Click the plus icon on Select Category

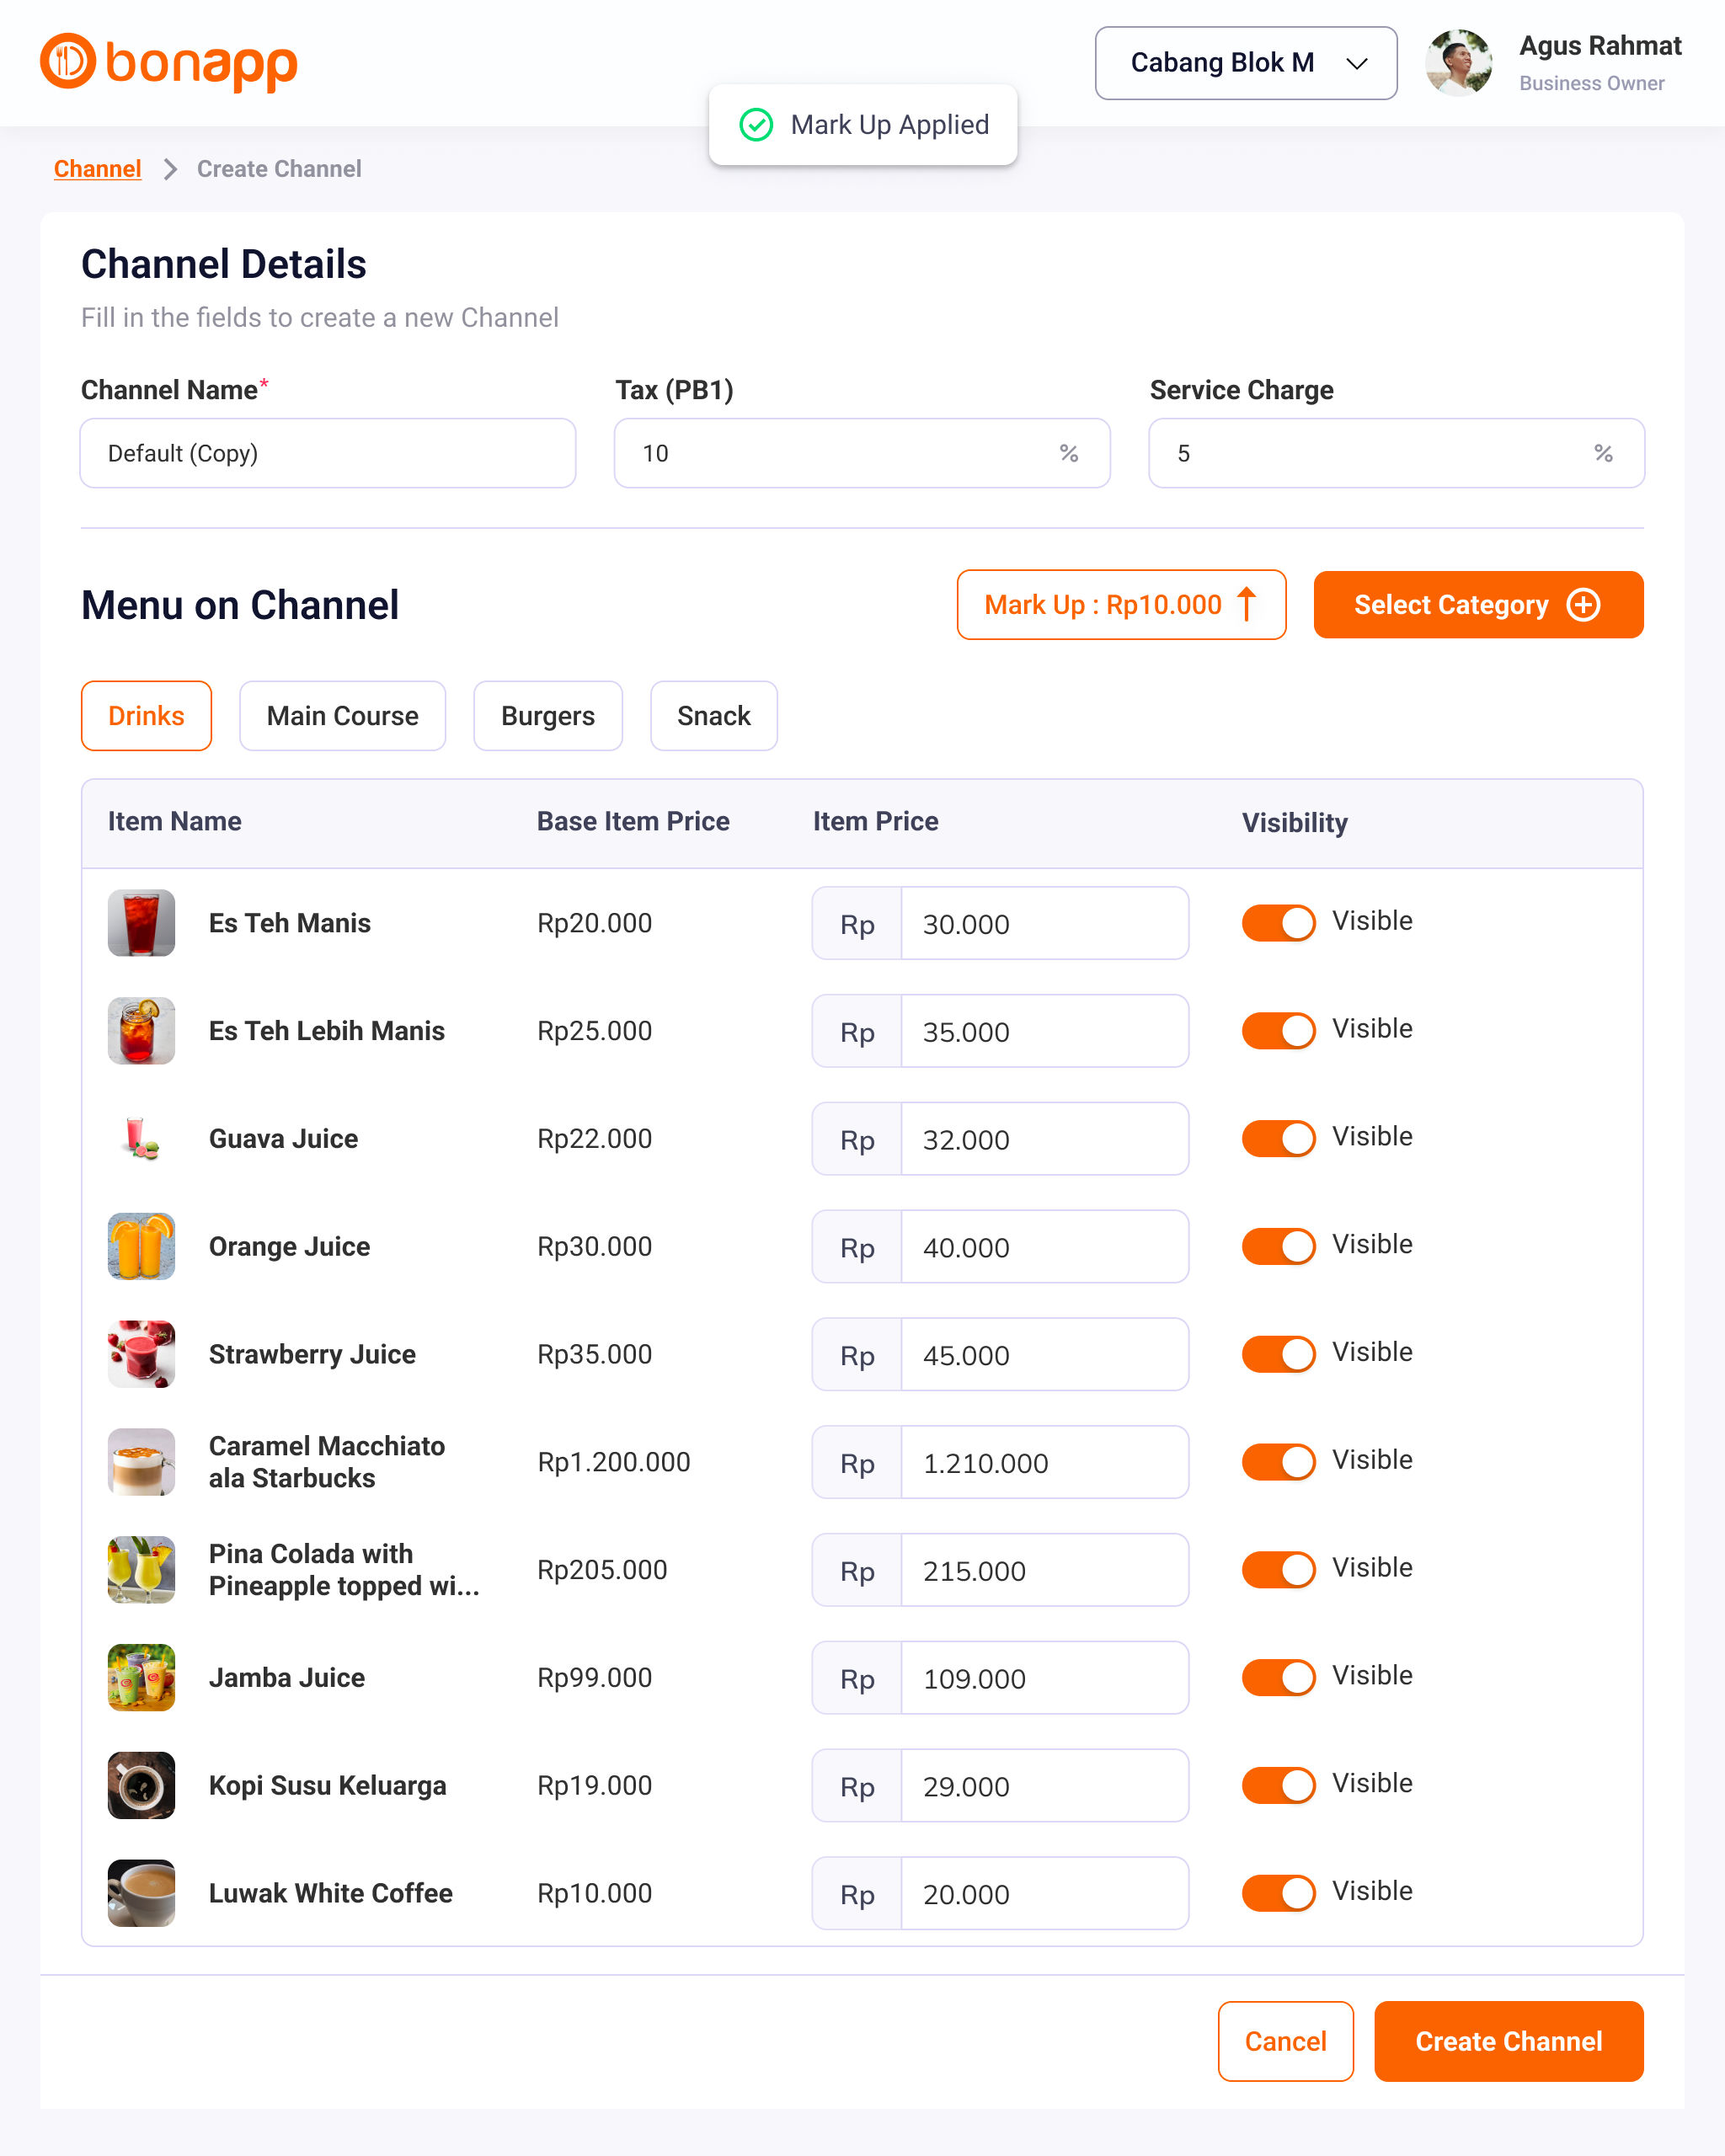pos(1583,605)
